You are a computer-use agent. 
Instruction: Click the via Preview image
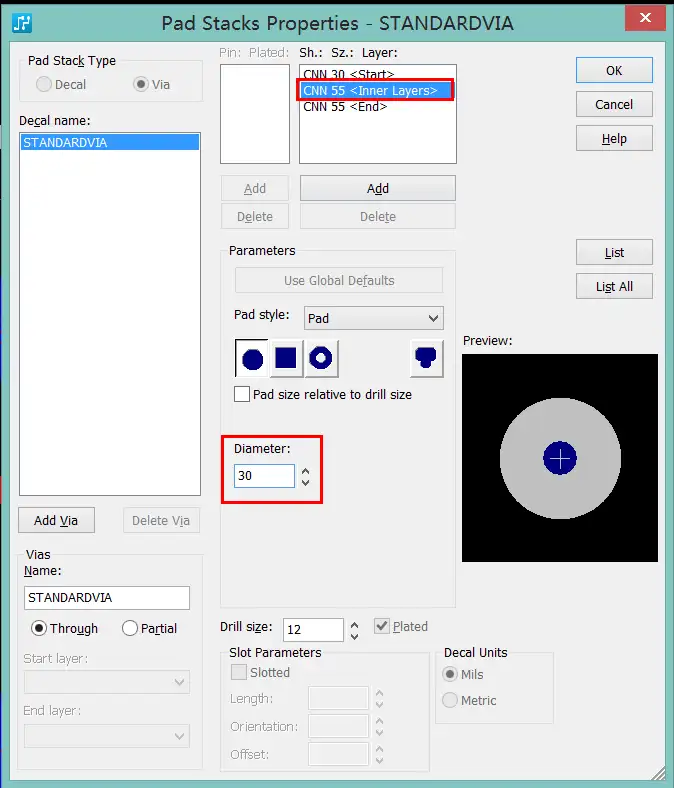click(560, 458)
